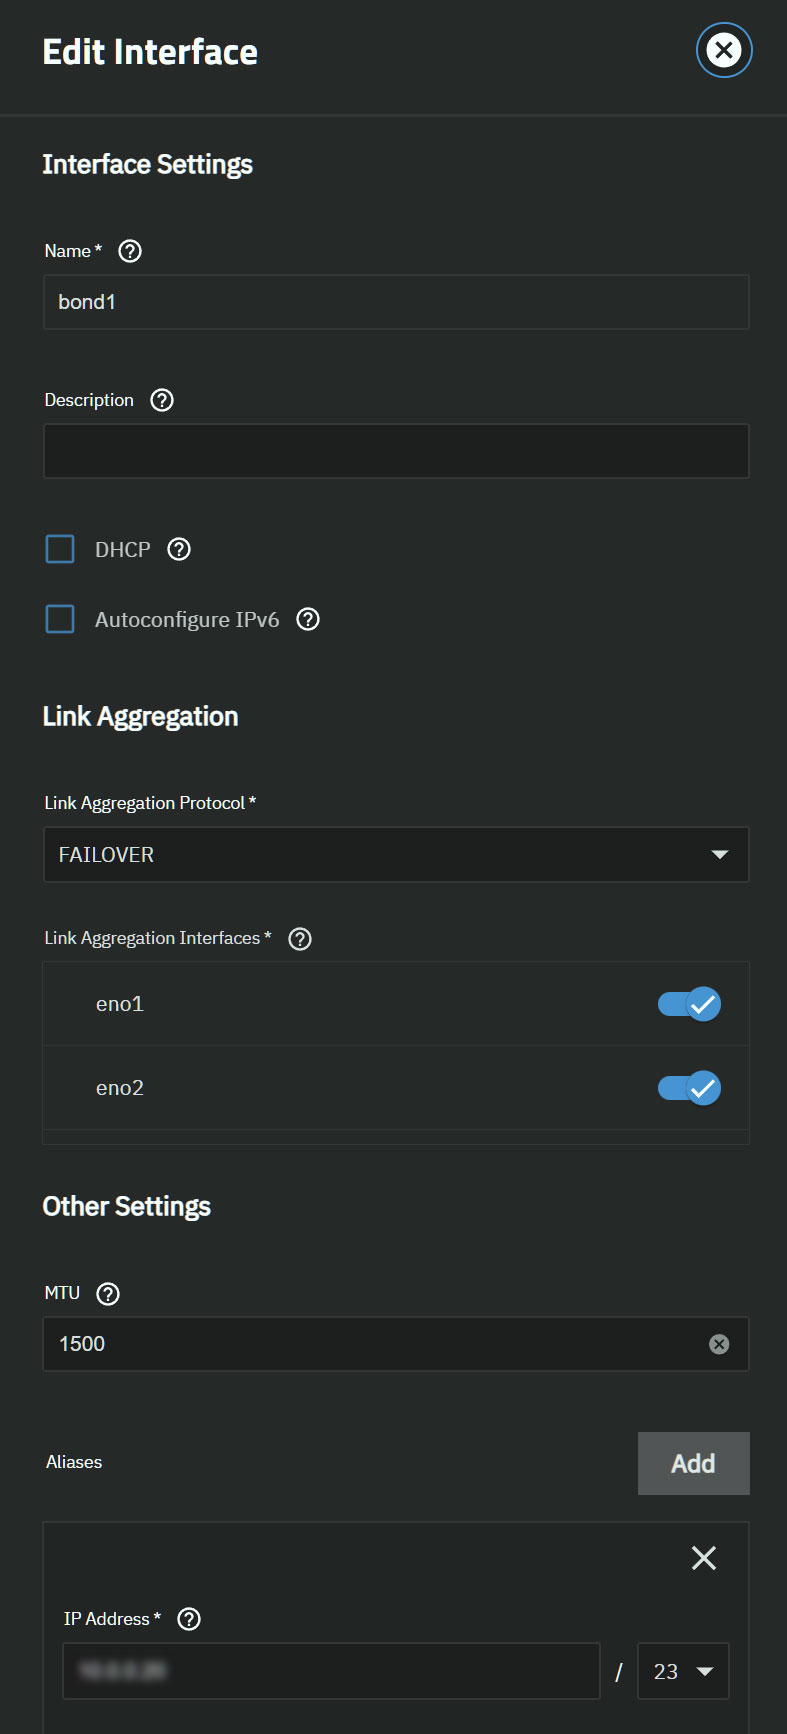Open the DHCP help icon
This screenshot has height=1734, width=787.
coord(179,549)
